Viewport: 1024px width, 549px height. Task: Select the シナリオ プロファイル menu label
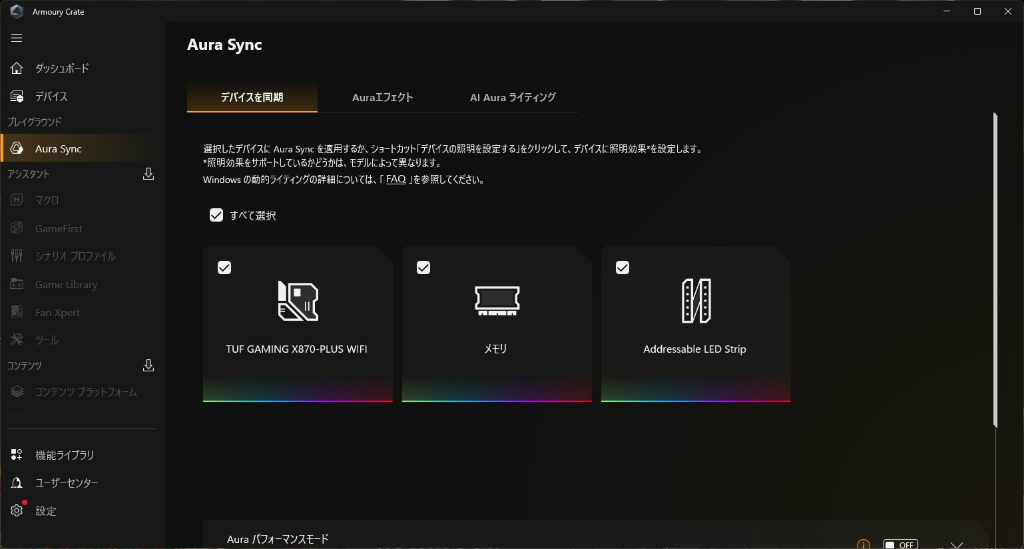pyautogui.click(x=75, y=256)
